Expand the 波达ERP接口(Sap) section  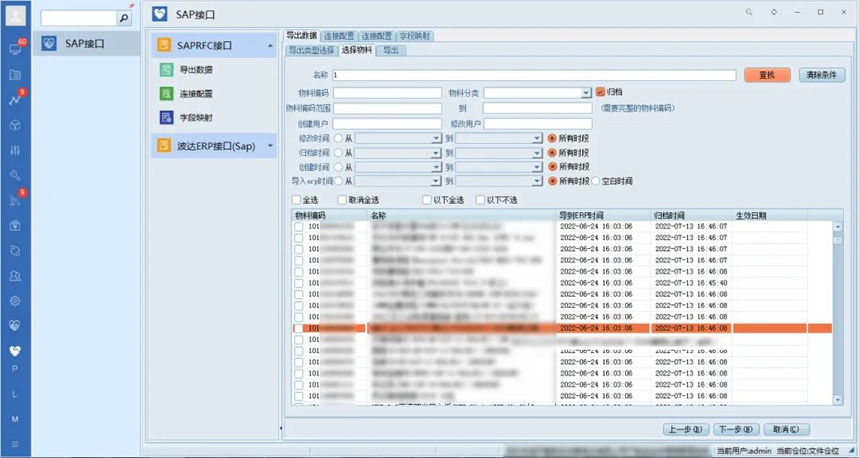point(270,146)
